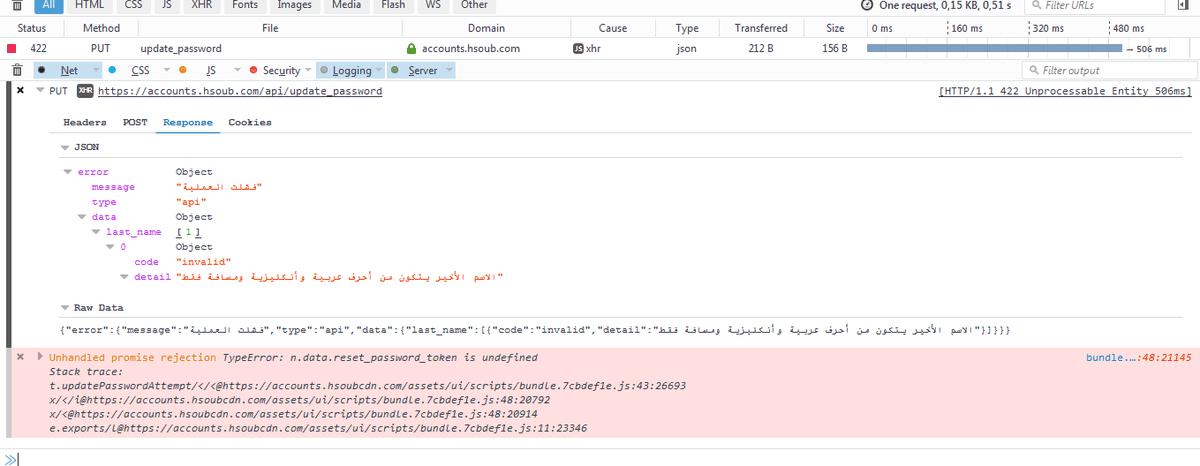Collapse the JSON section in the response

[65, 147]
